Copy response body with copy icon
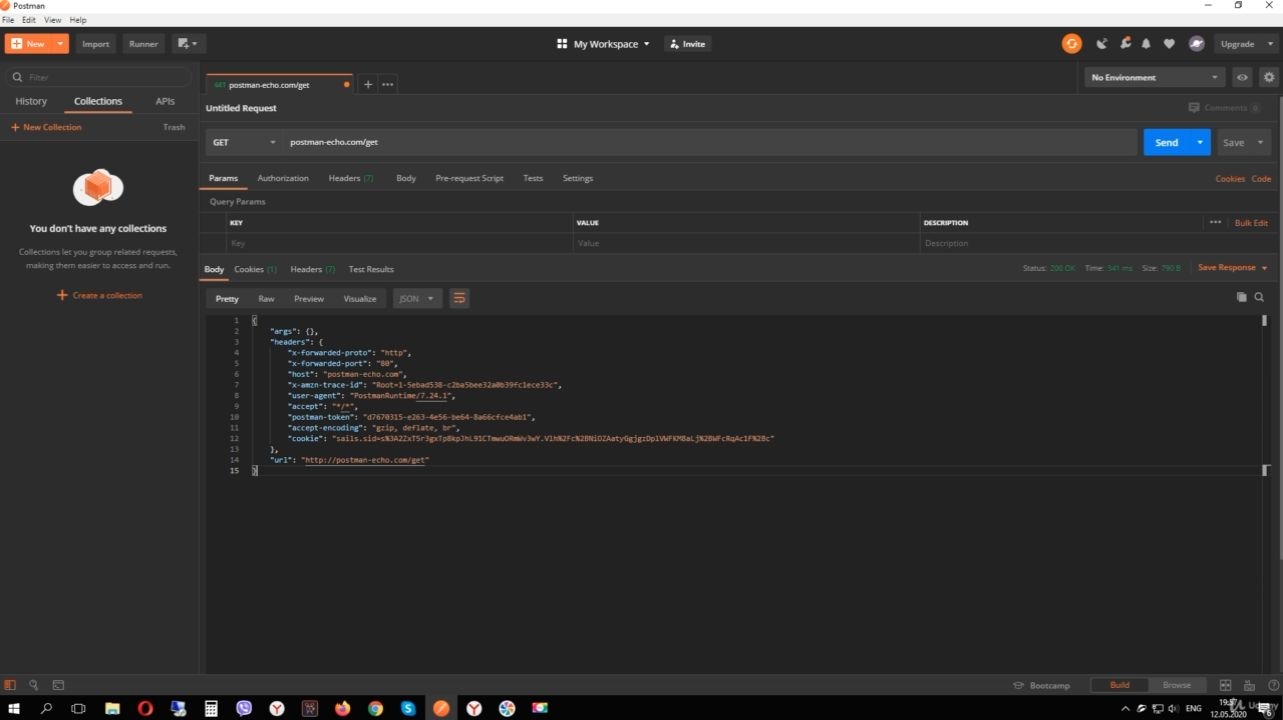1283x720 pixels. [x=1242, y=297]
